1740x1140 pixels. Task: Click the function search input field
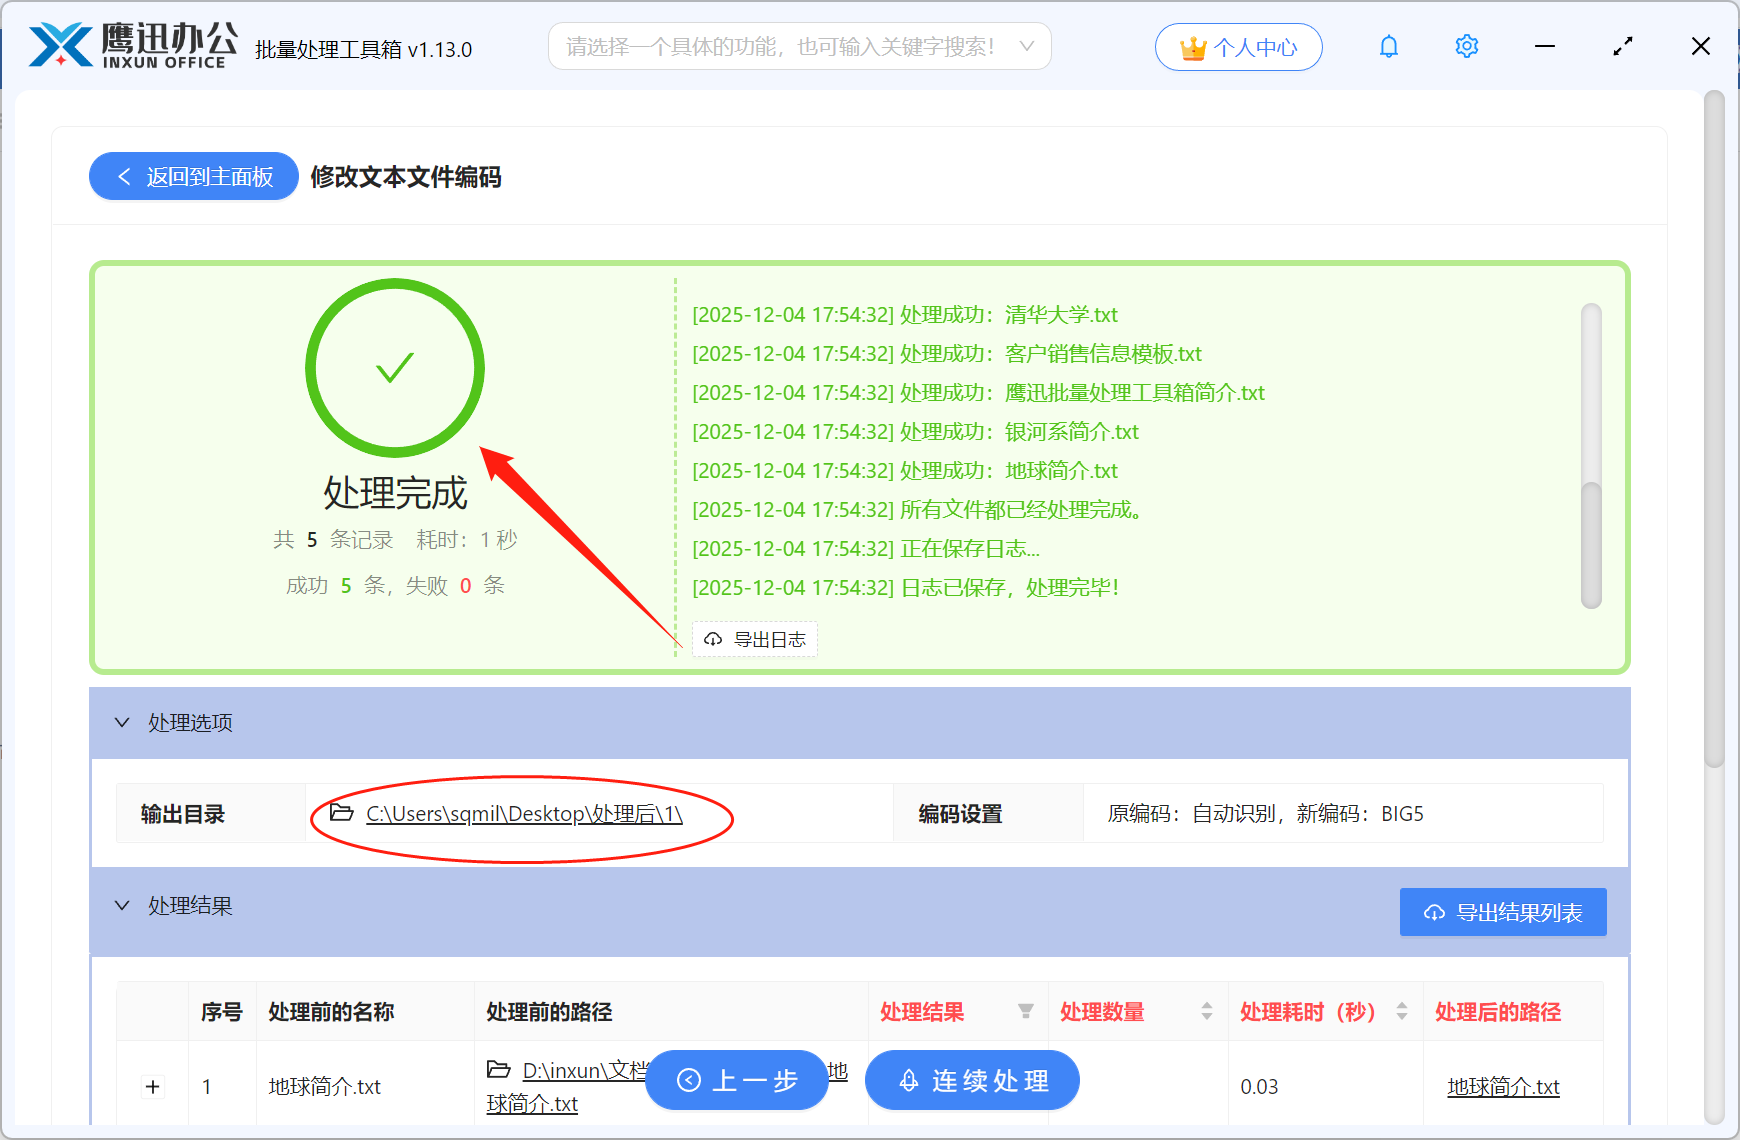click(780, 46)
